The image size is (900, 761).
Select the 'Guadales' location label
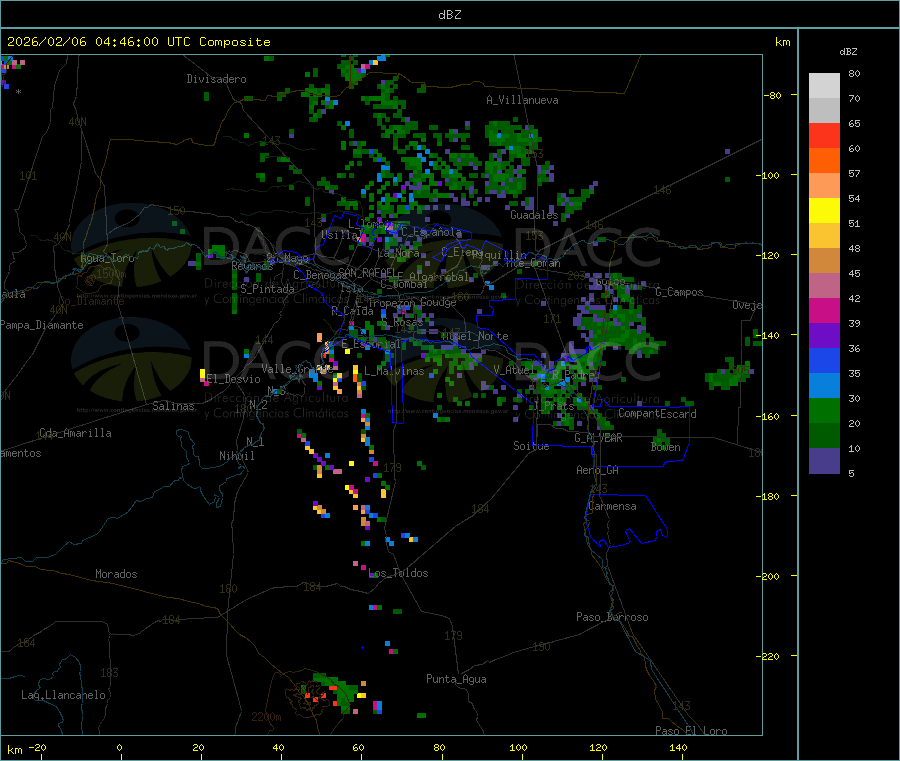tap(534, 215)
